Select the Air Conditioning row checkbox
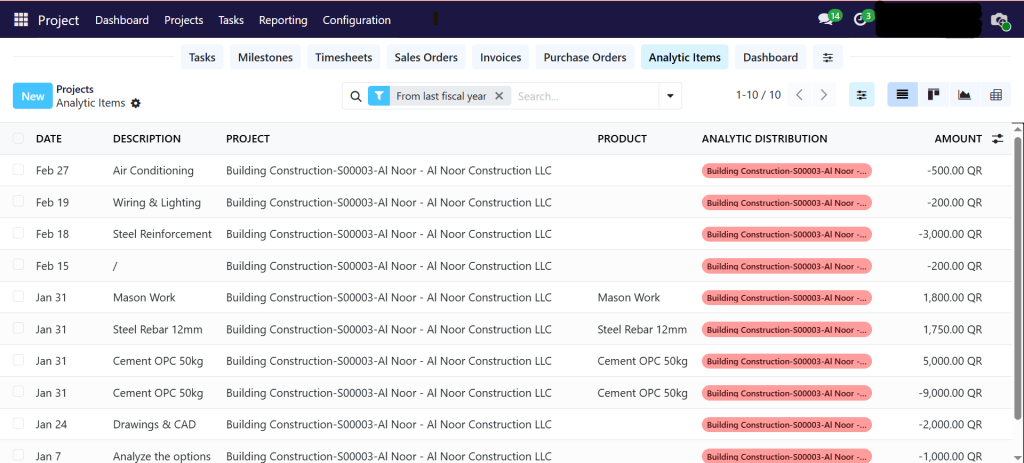 pos(18,170)
